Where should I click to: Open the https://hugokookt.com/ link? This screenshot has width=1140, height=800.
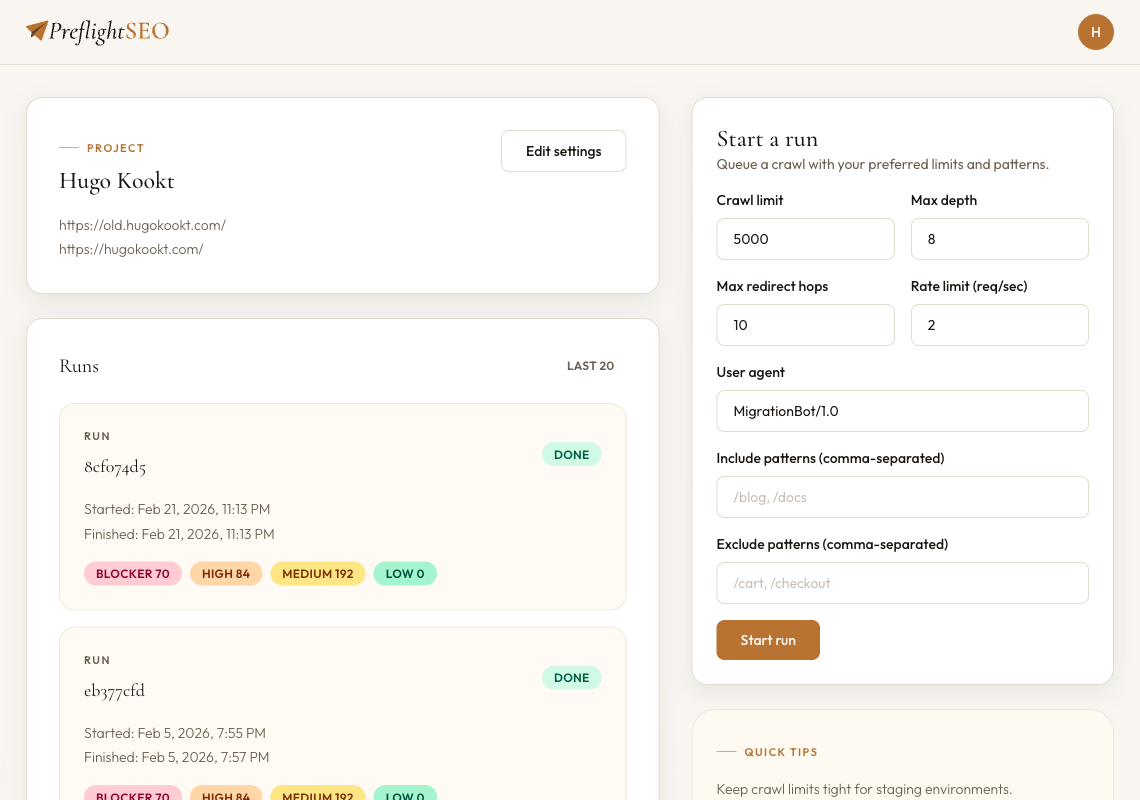click(x=130, y=248)
